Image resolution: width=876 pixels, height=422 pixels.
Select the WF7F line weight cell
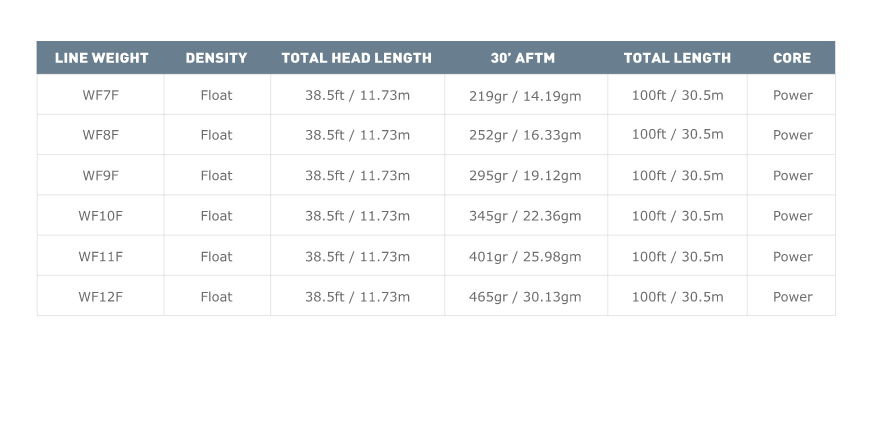click(101, 95)
